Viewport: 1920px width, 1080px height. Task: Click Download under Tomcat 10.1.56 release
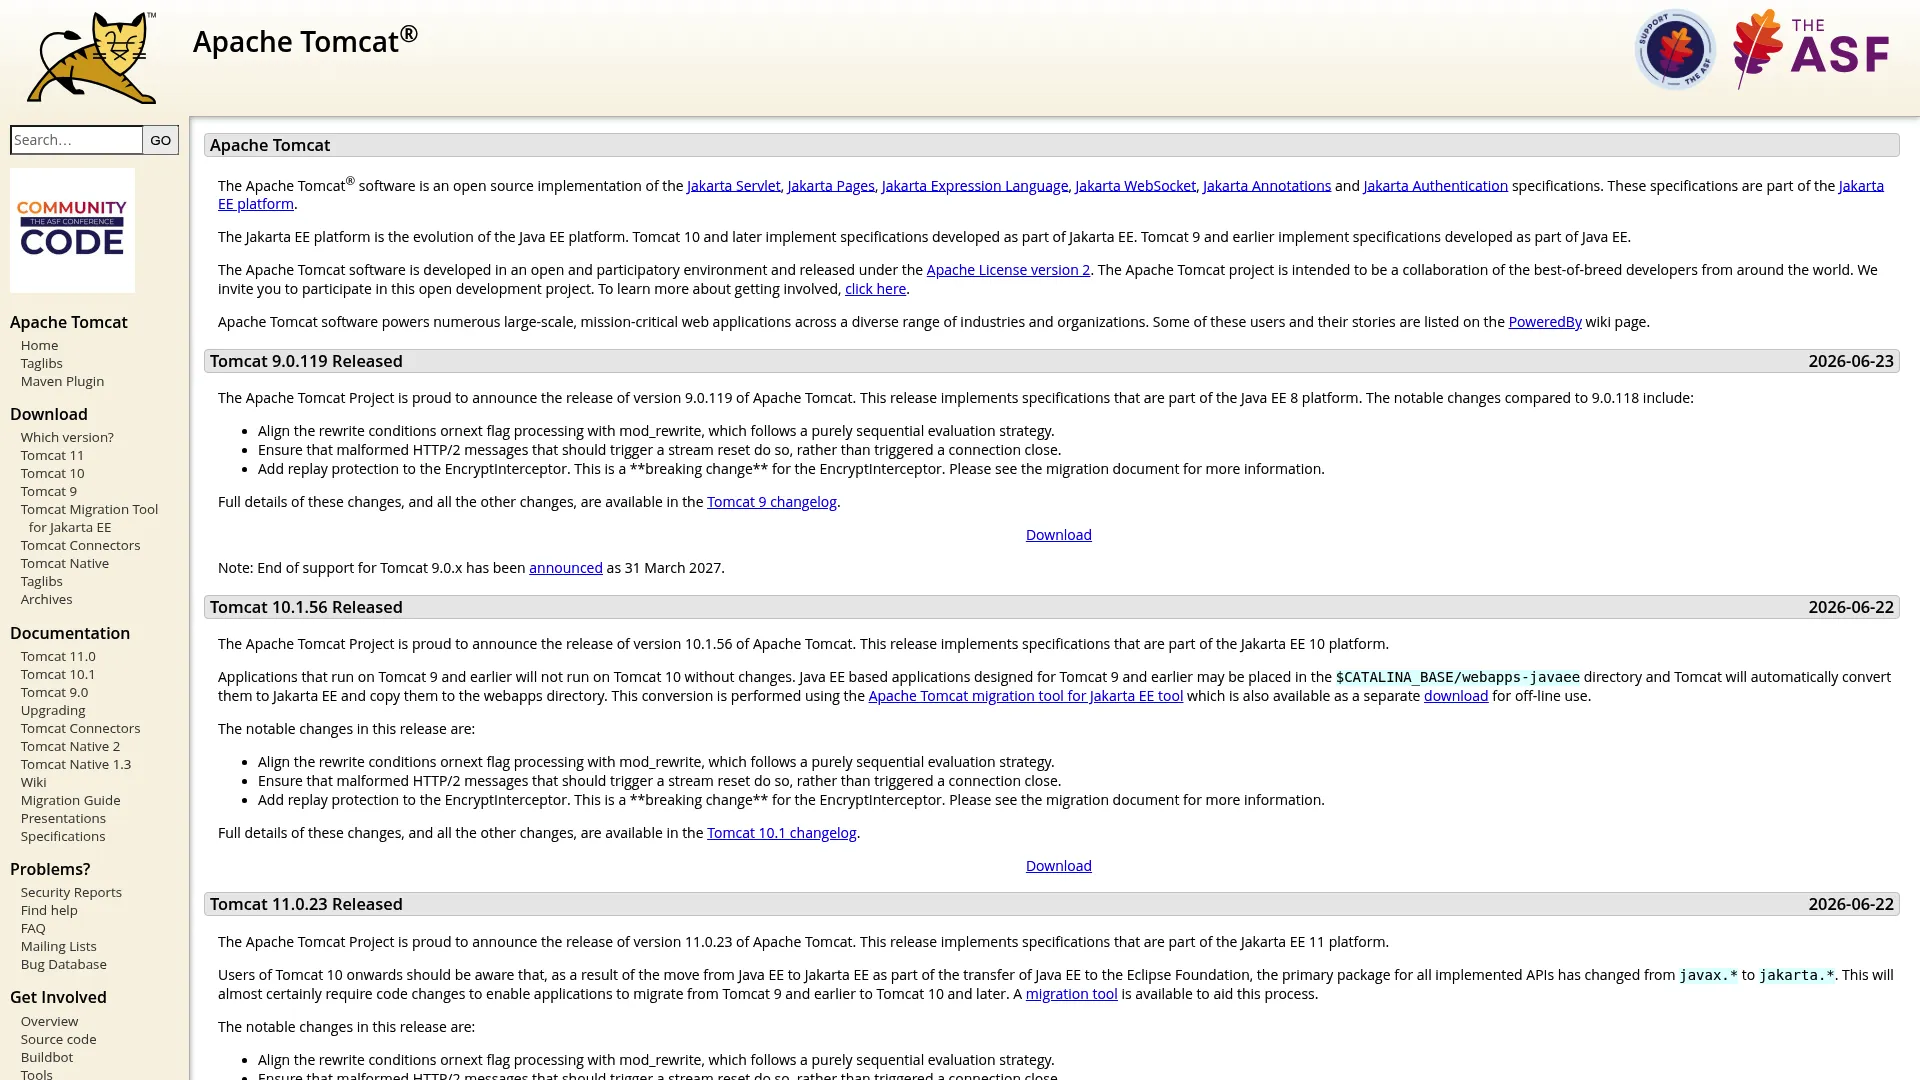click(x=1058, y=866)
